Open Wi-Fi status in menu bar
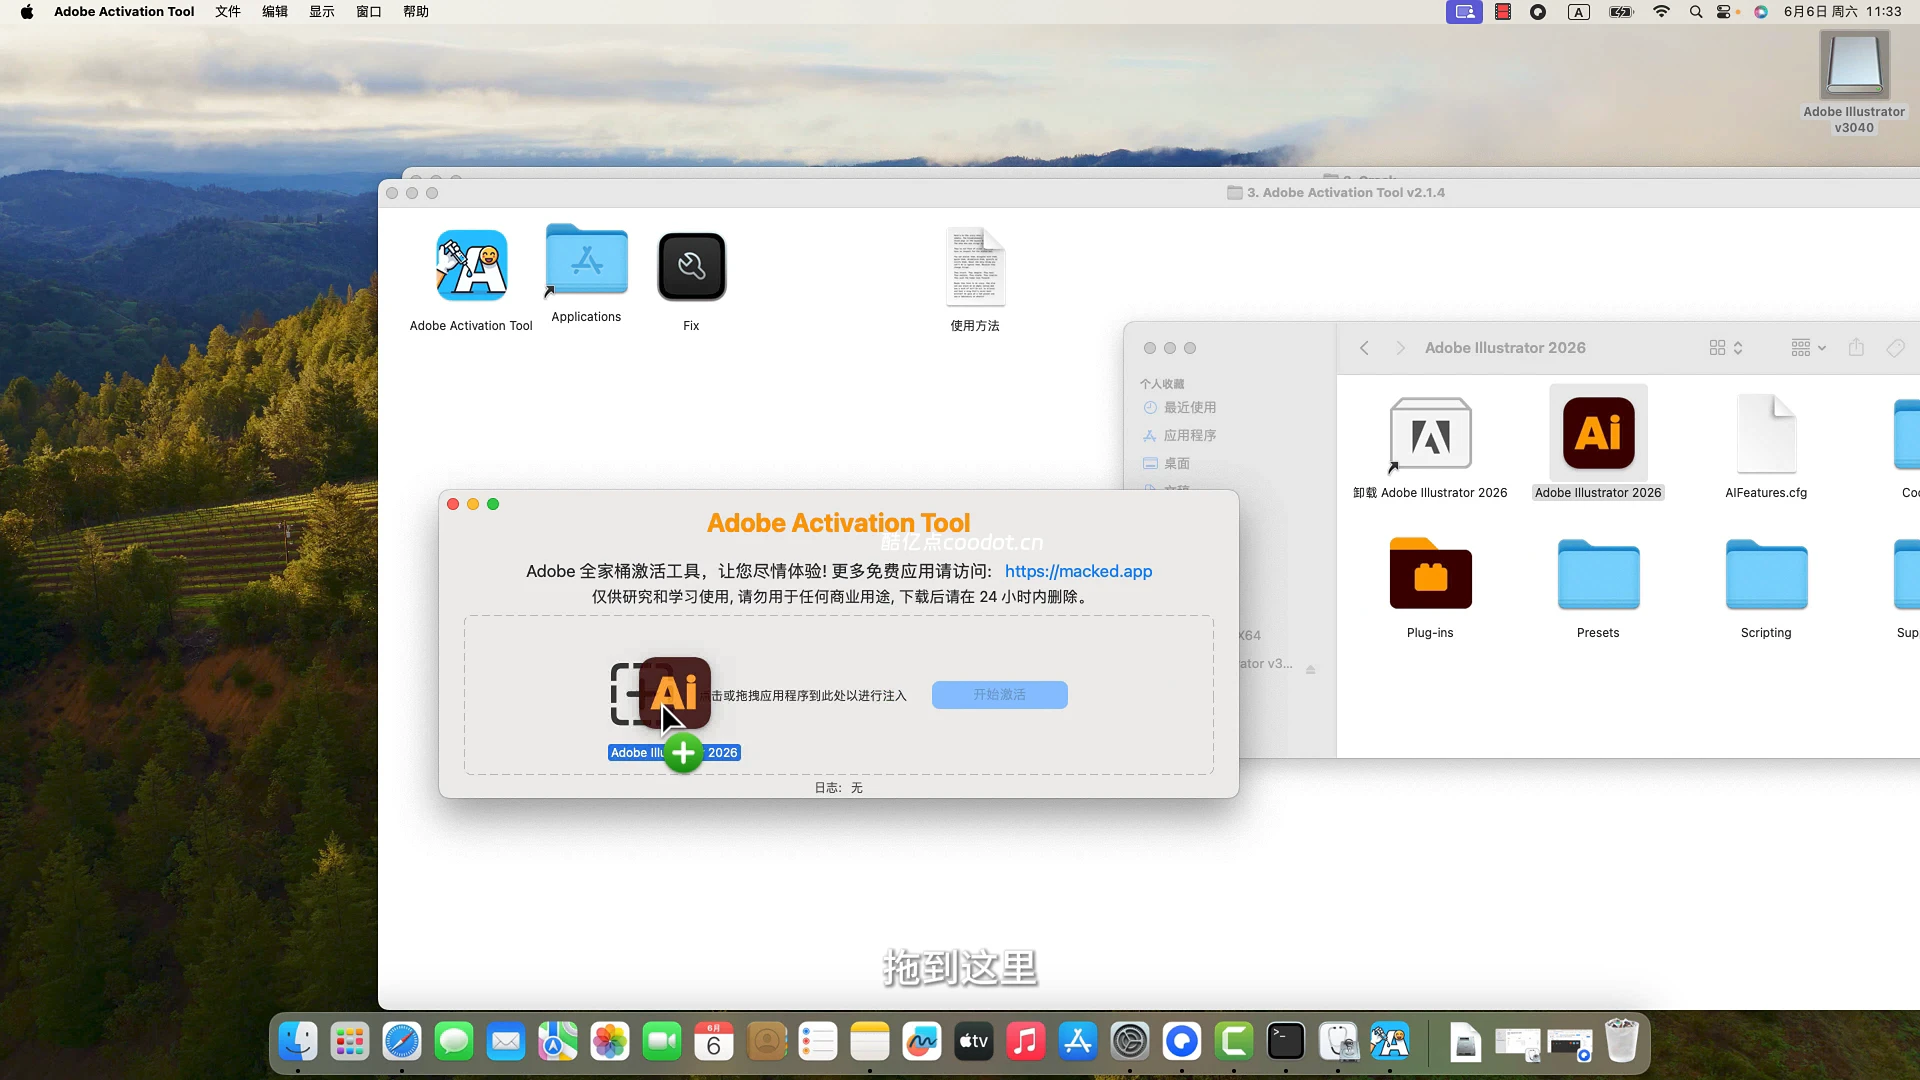 1661,12
